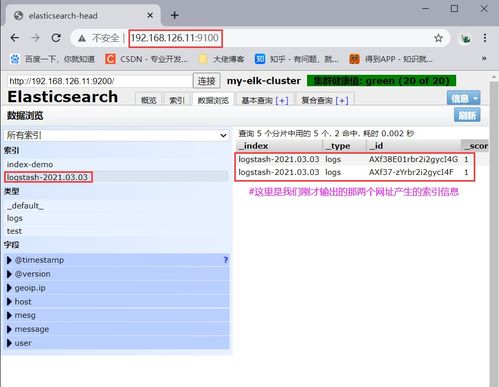The width and height of the screenshot is (499, 387).
Task: Open the 得到APP bookmark
Action: click(391, 59)
